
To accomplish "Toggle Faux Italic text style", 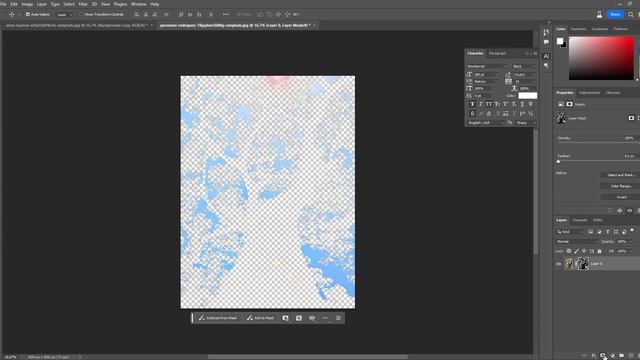I will [481, 104].
